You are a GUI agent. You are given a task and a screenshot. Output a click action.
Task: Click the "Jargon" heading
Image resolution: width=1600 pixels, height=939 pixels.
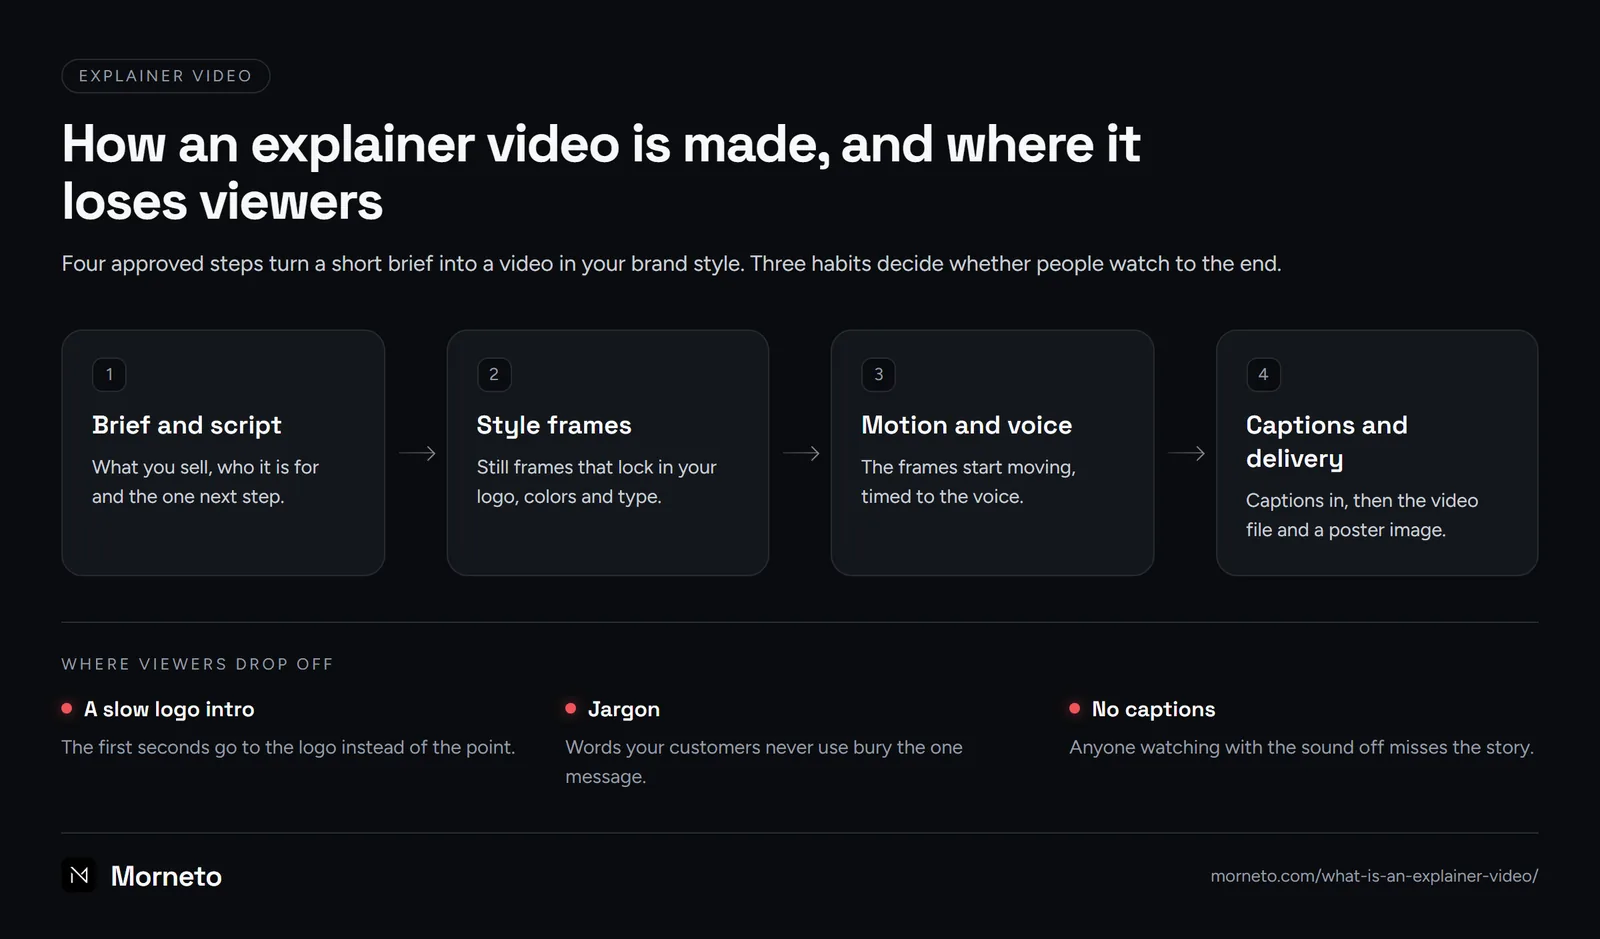[624, 709]
